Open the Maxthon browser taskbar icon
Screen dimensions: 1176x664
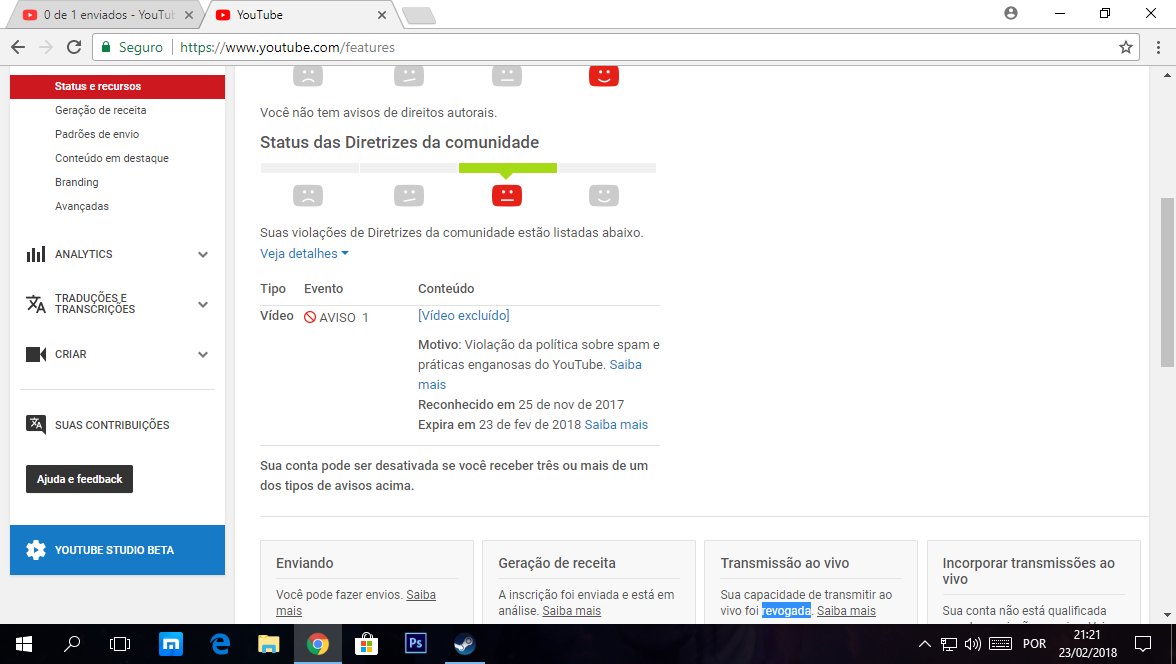171,644
